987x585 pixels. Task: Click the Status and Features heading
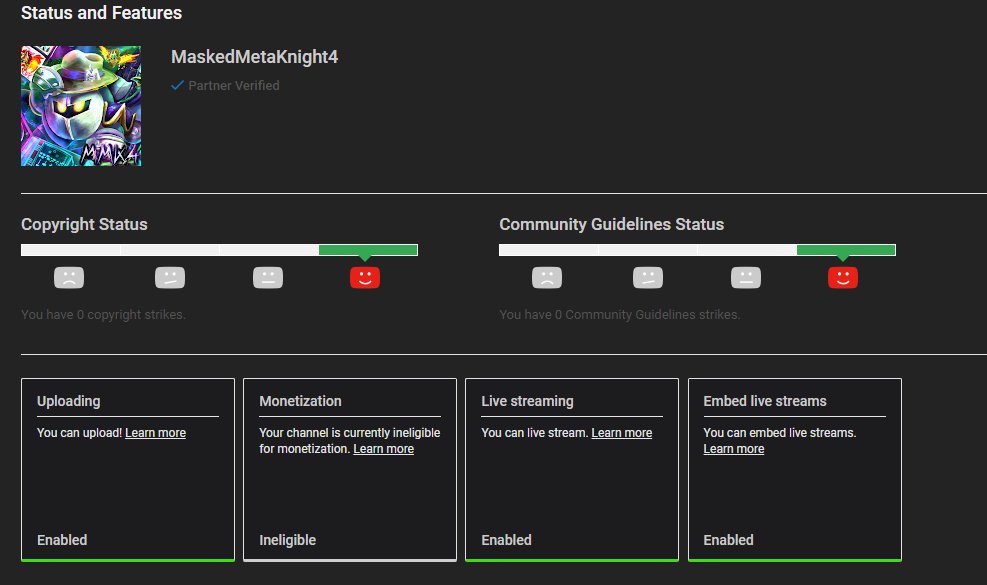pos(101,13)
